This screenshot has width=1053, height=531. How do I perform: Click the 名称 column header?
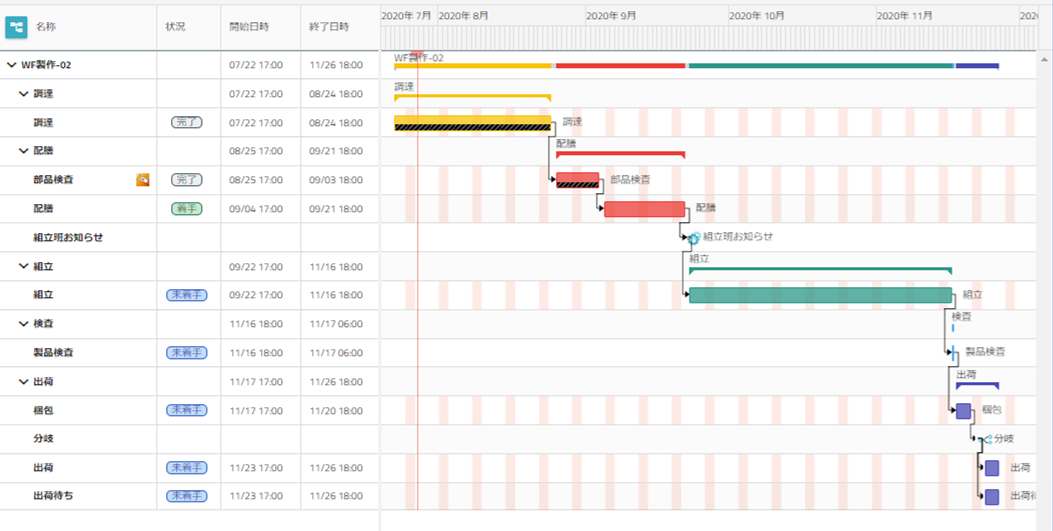click(x=46, y=26)
